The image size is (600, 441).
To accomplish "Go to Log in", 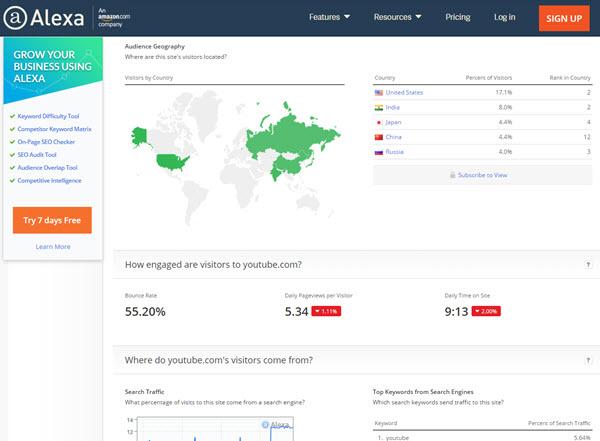I will [x=504, y=17].
